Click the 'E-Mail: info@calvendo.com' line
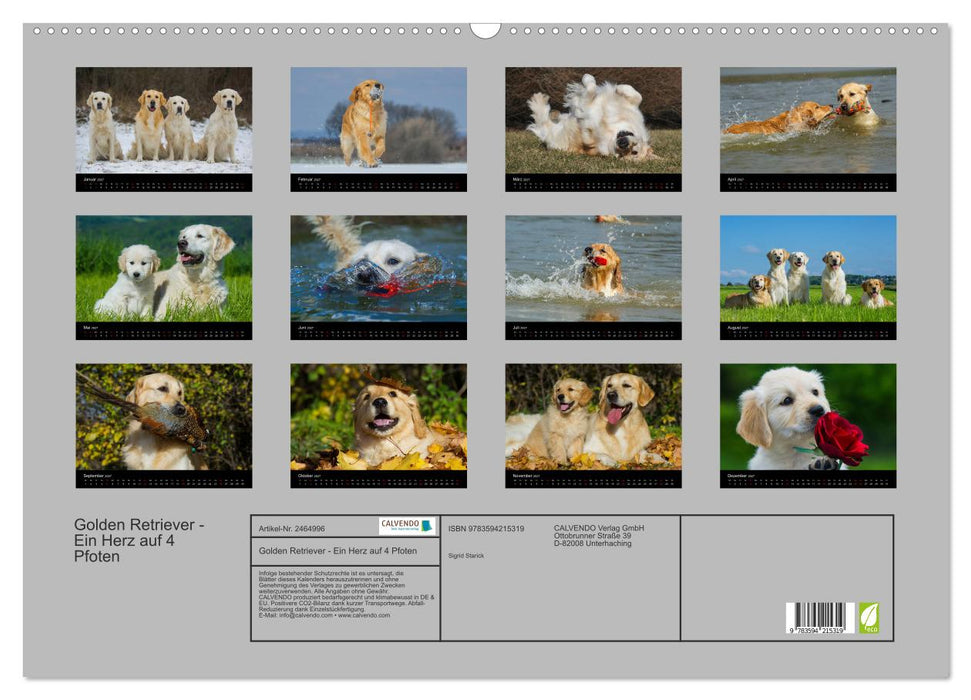 tap(324, 615)
